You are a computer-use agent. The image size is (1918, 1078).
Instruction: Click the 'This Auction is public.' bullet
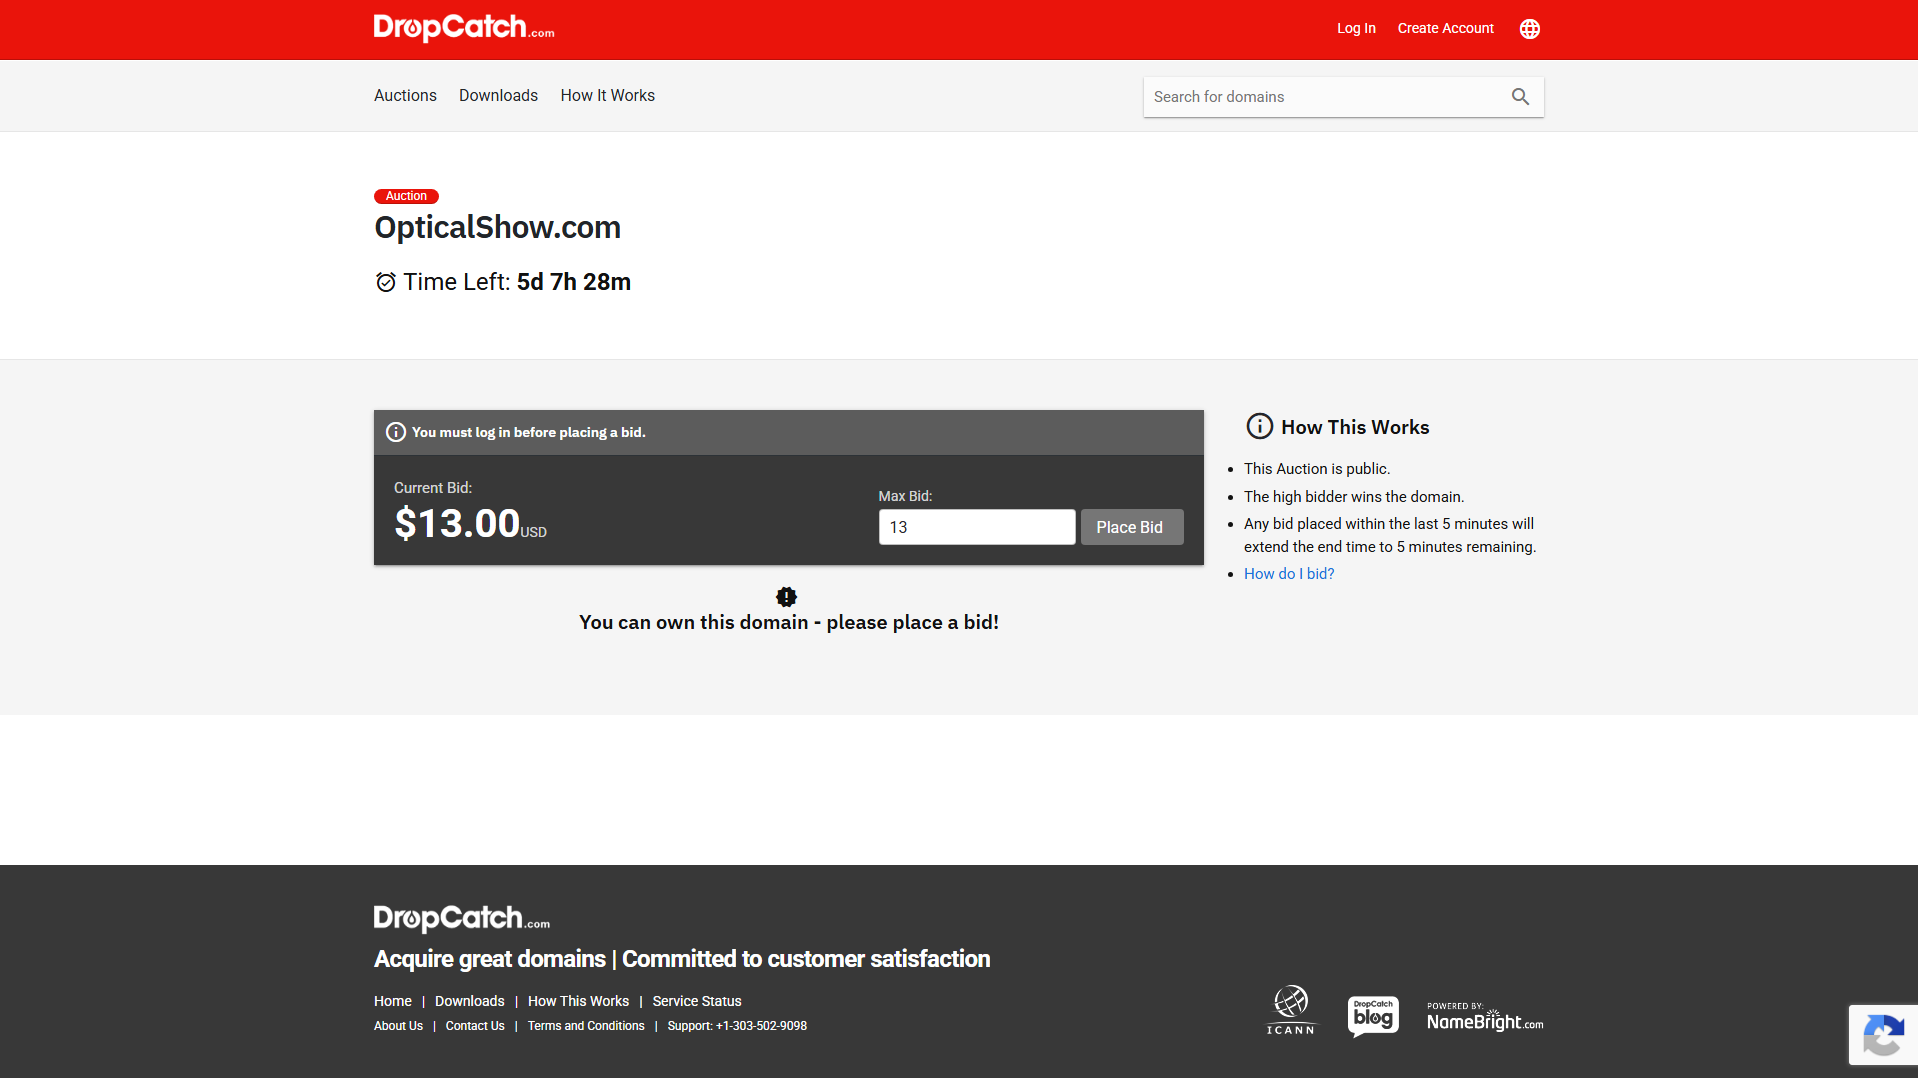point(1317,469)
